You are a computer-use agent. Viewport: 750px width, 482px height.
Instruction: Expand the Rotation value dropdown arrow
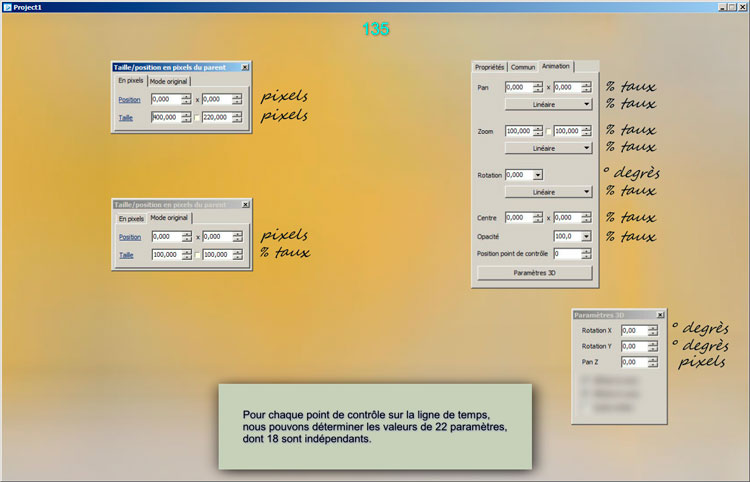(x=538, y=175)
